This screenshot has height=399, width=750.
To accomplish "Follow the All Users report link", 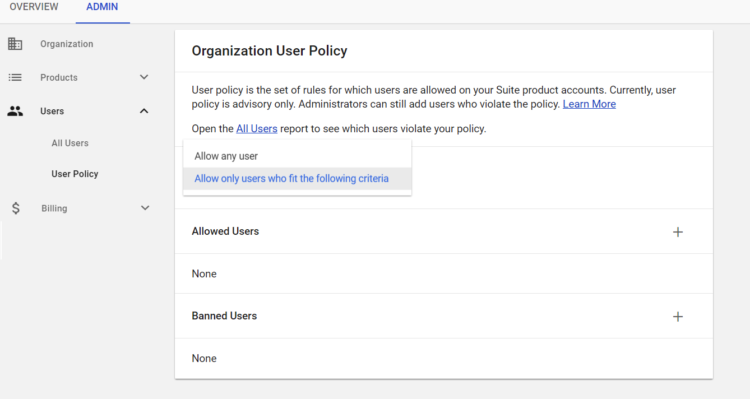I will click(257, 129).
